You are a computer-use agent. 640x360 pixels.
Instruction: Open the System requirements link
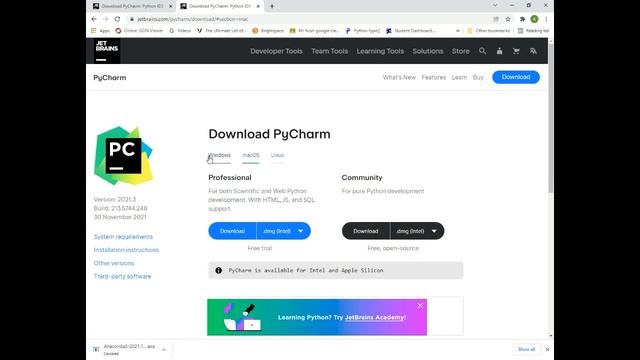[x=123, y=237]
